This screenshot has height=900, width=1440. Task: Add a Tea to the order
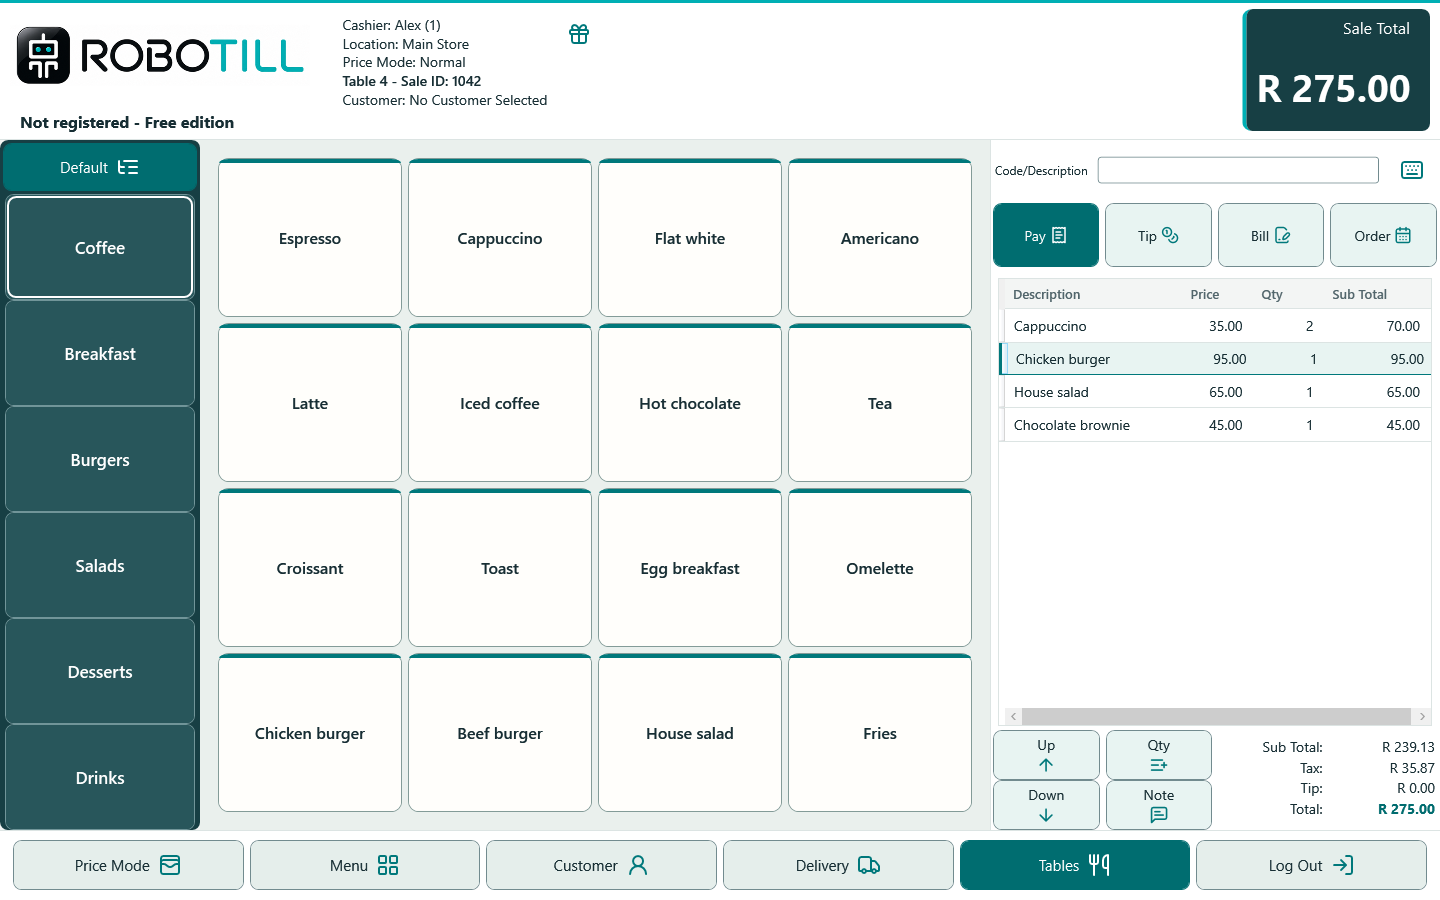(880, 403)
